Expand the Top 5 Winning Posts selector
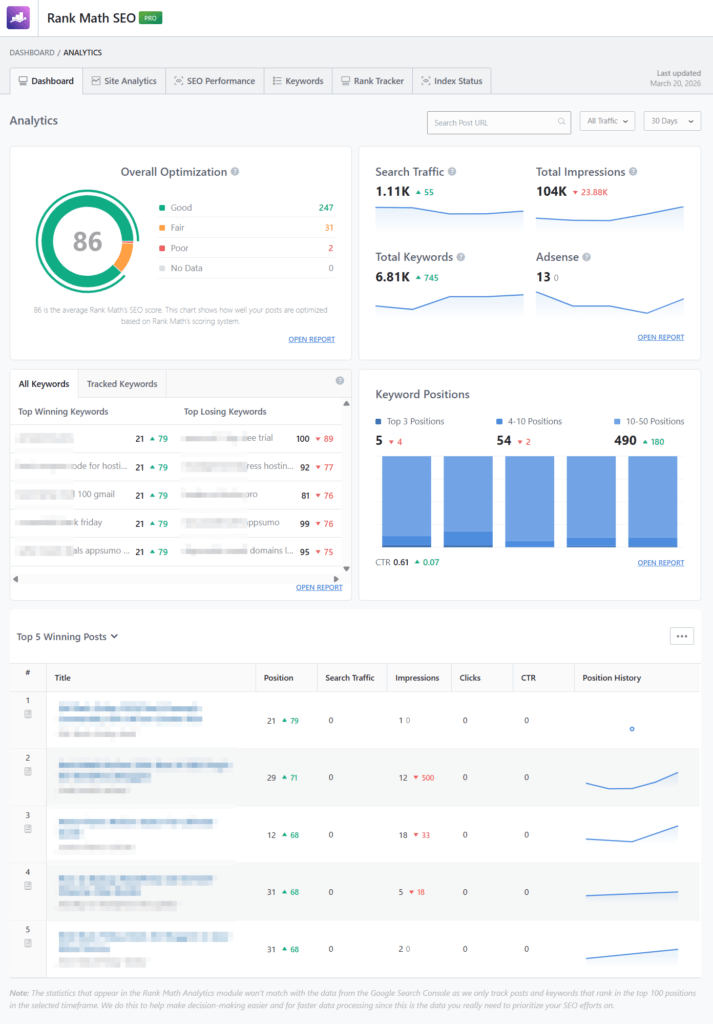Image resolution: width=713 pixels, height=1024 pixels. [x=67, y=637]
